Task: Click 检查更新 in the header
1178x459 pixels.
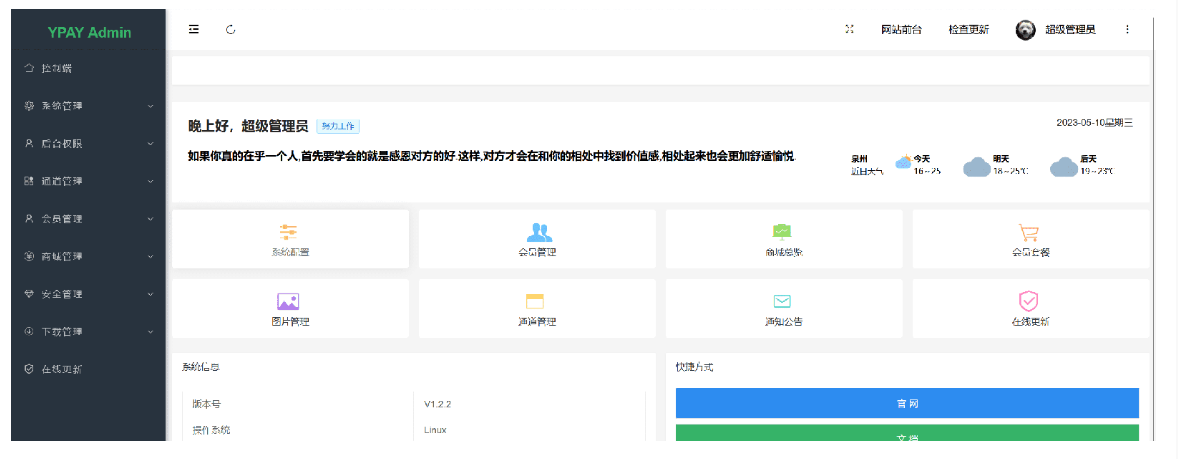Action: pos(968,30)
